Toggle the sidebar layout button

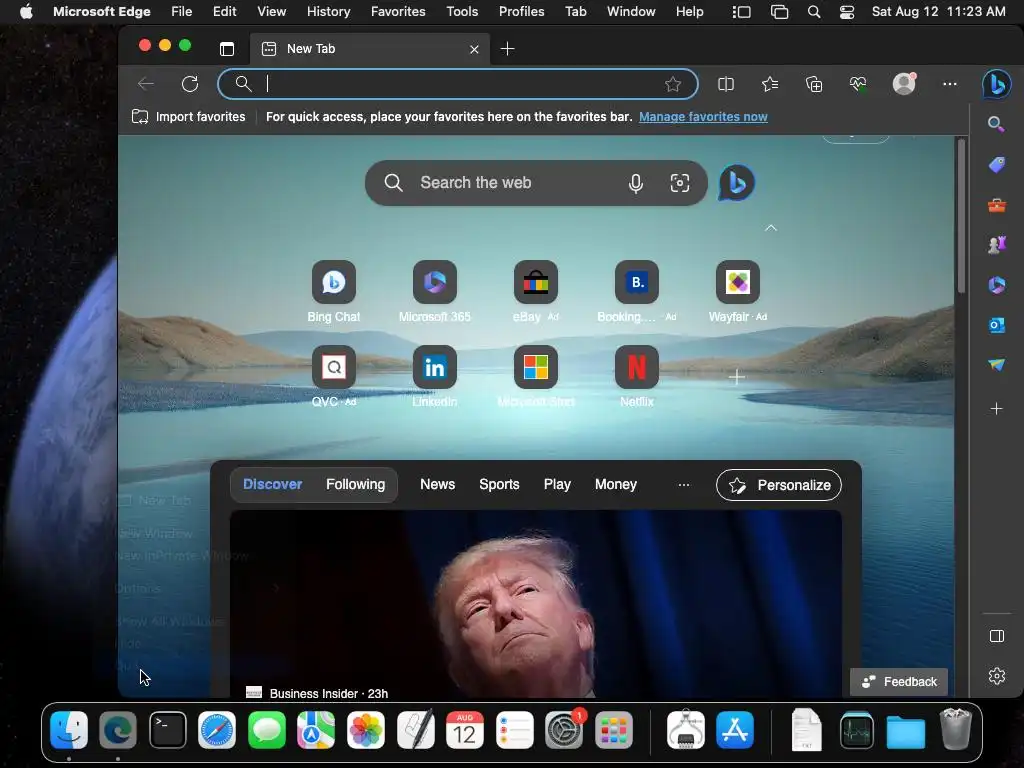(x=997, y=636)
